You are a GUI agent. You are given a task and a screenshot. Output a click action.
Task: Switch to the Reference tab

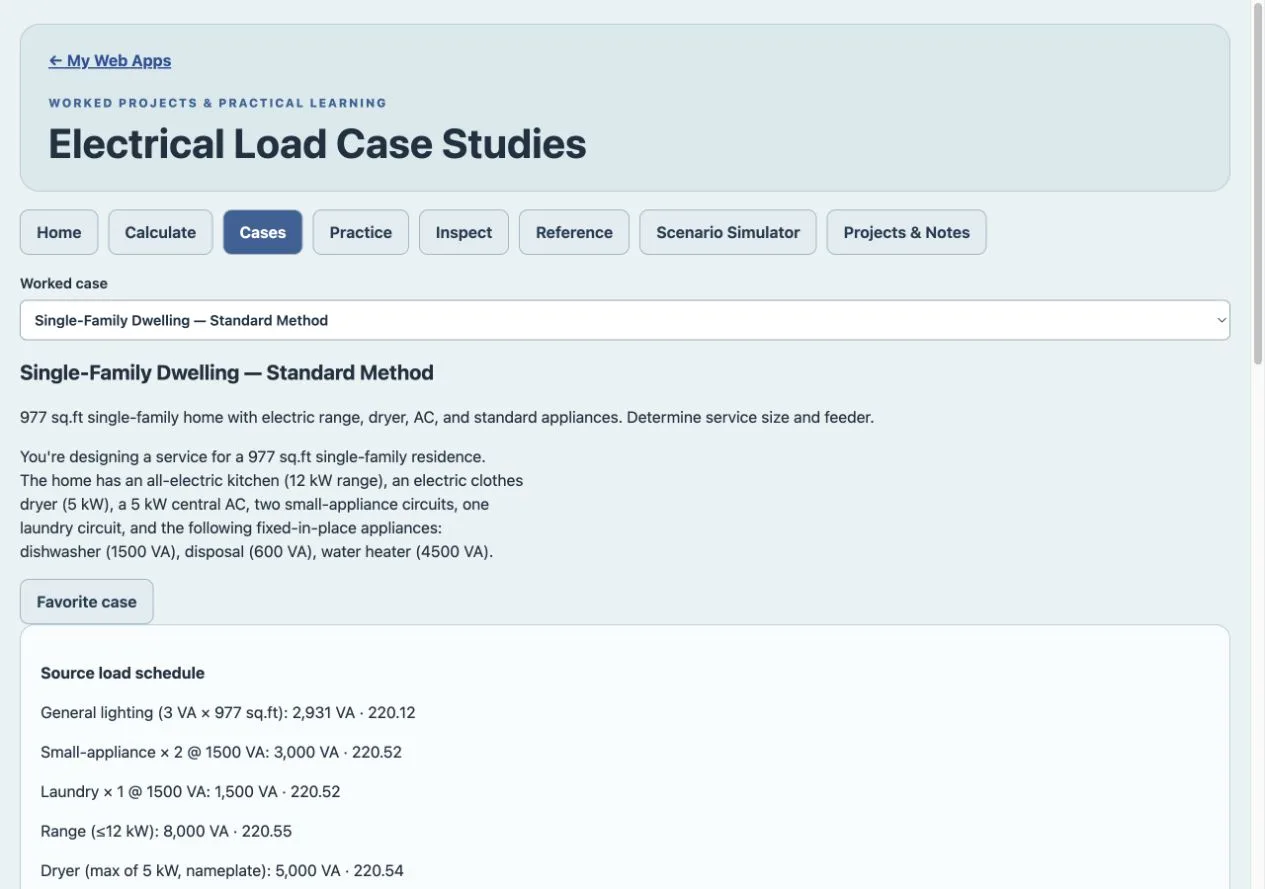(x=574, y=232)
